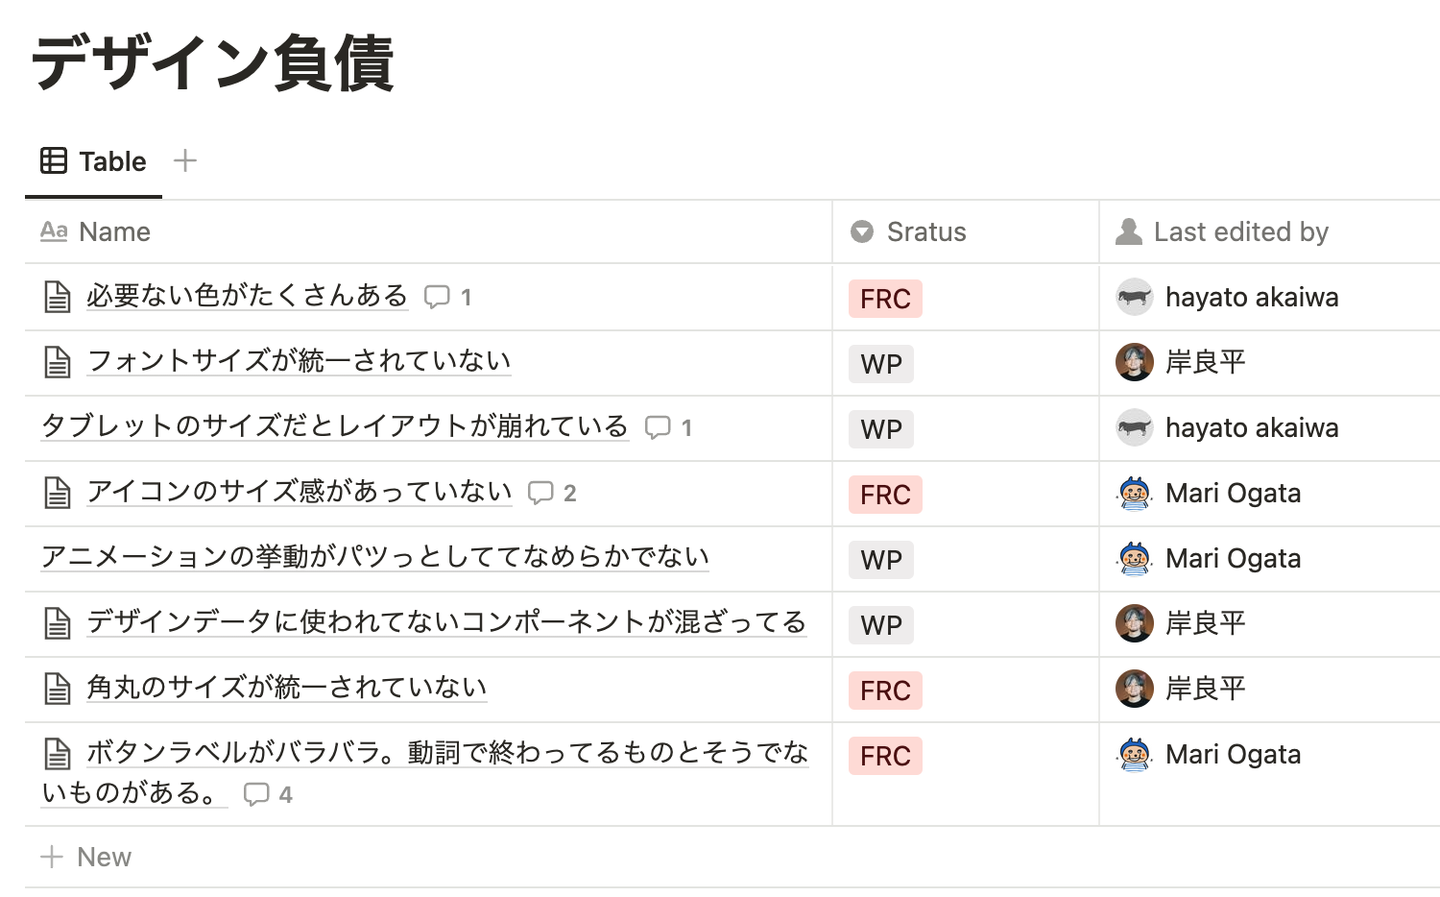The height and width of the screenshot is (897, 1440).
Task: Open page デザインデータに使われてないコンポーネントが混ざってる
Action: tap(446, 622)
